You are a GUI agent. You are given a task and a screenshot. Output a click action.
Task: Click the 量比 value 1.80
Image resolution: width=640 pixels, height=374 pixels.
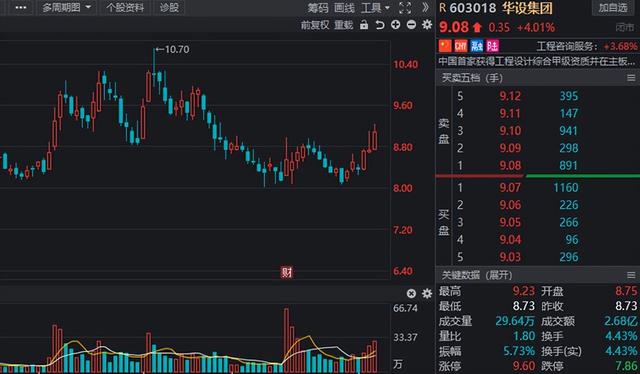tap(524, 336)
